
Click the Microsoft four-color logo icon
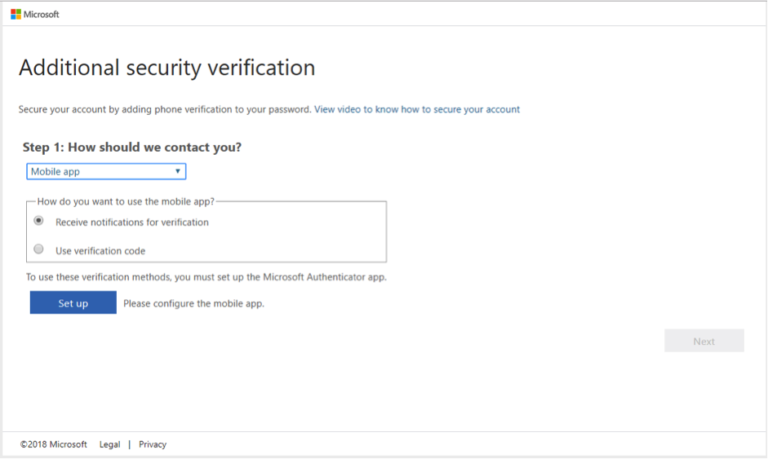(x=16, y=14)
